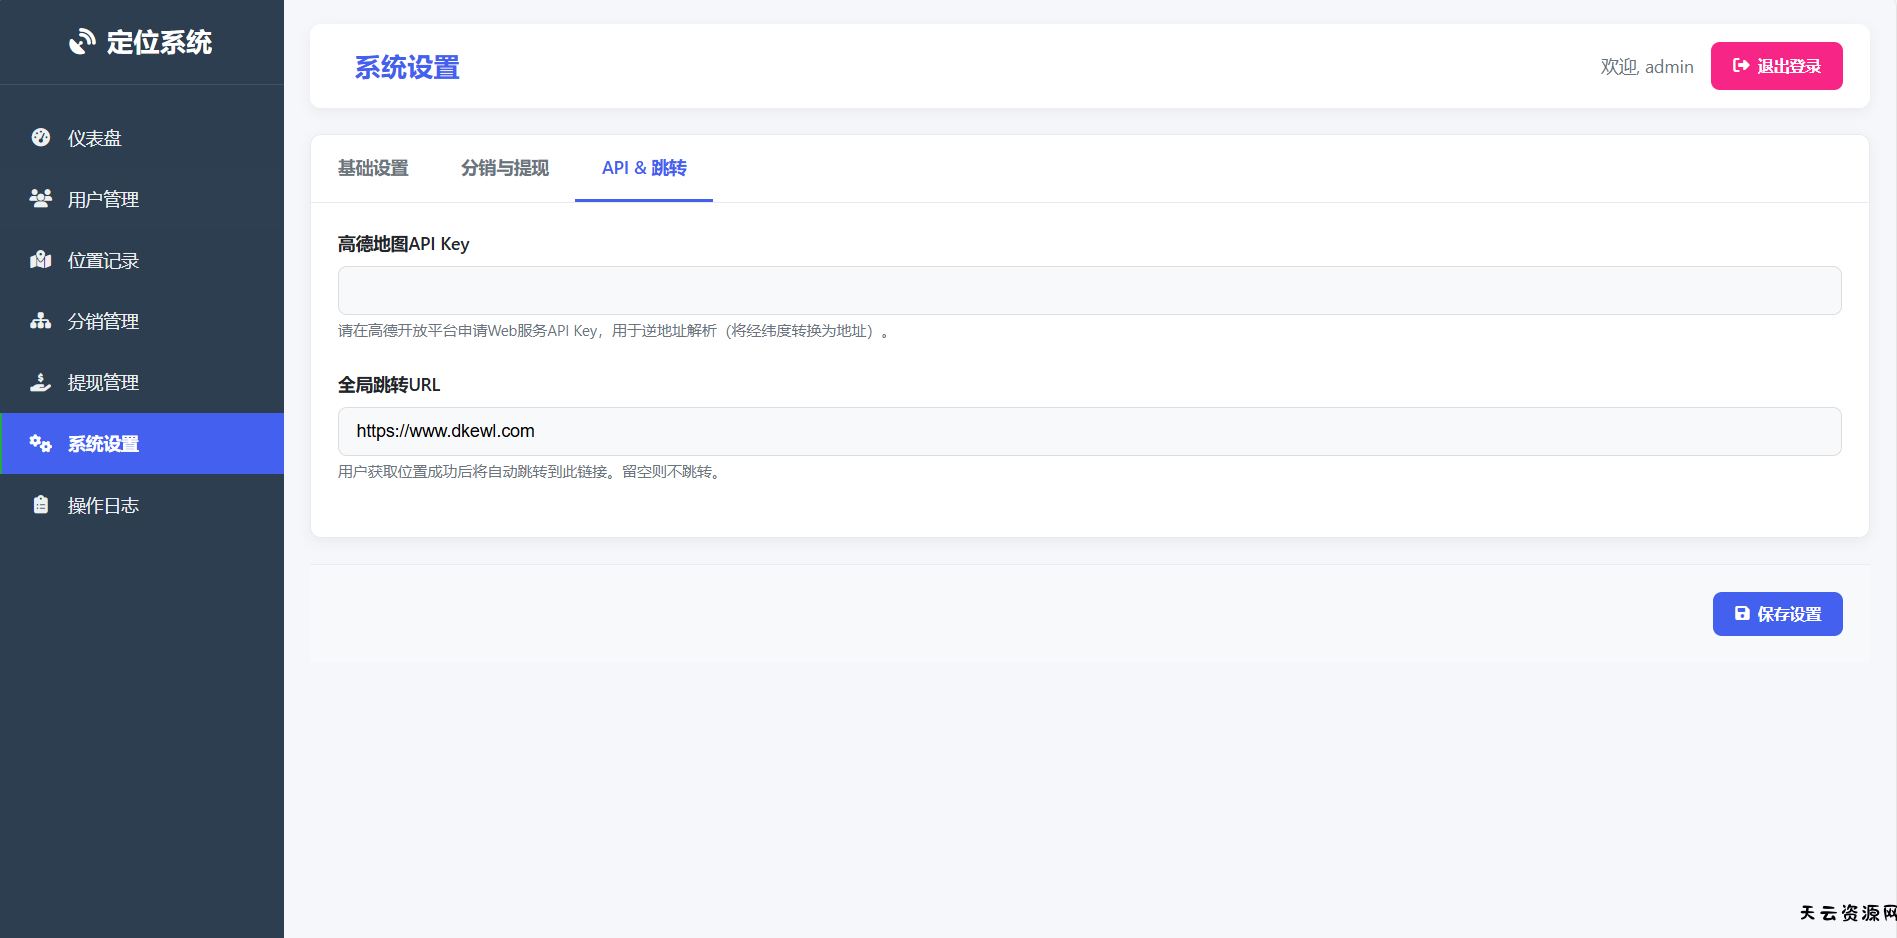Click the system settings gears icon
This screenshot has width=1897, height=938.
click(x=41, y=443)
